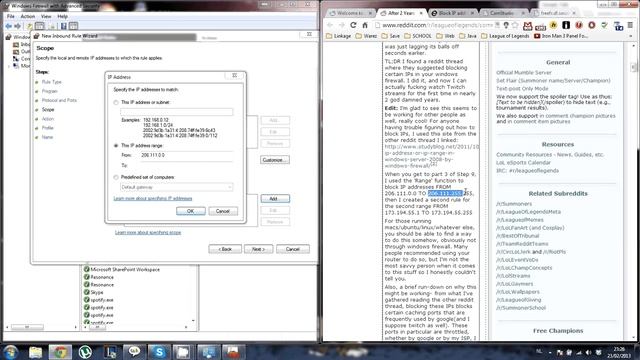Reload the Reddit page in Chrome
This screenshot has width=640, height=360.
tap(353, 25)
